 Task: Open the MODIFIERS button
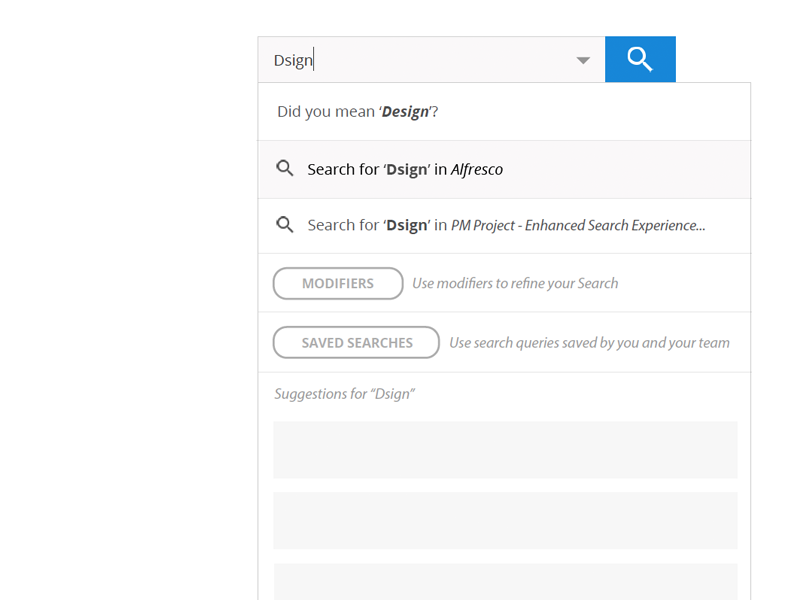tap(338, 284)
